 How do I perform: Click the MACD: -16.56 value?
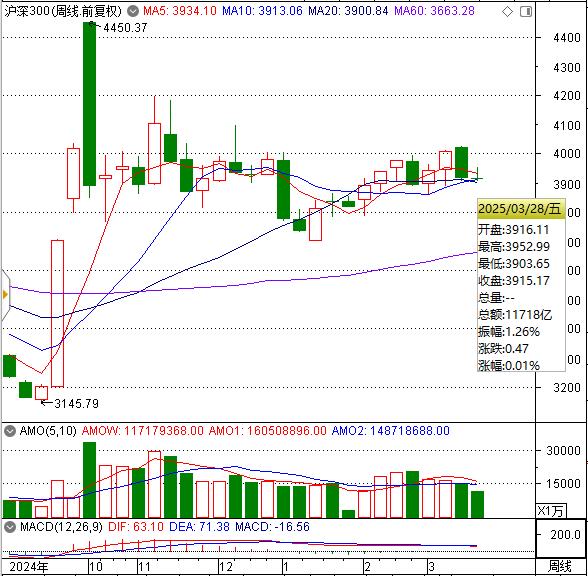point(272,527)
